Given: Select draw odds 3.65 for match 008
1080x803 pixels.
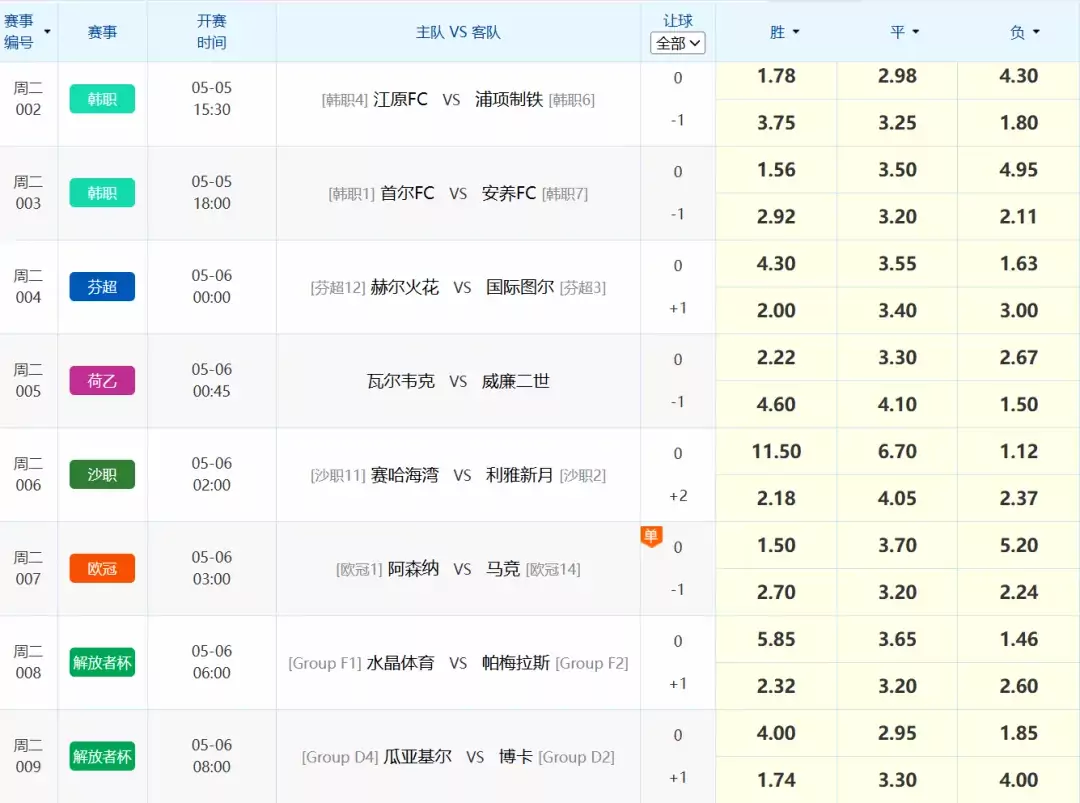Looking at the screenshot, I should click(897, 639).
